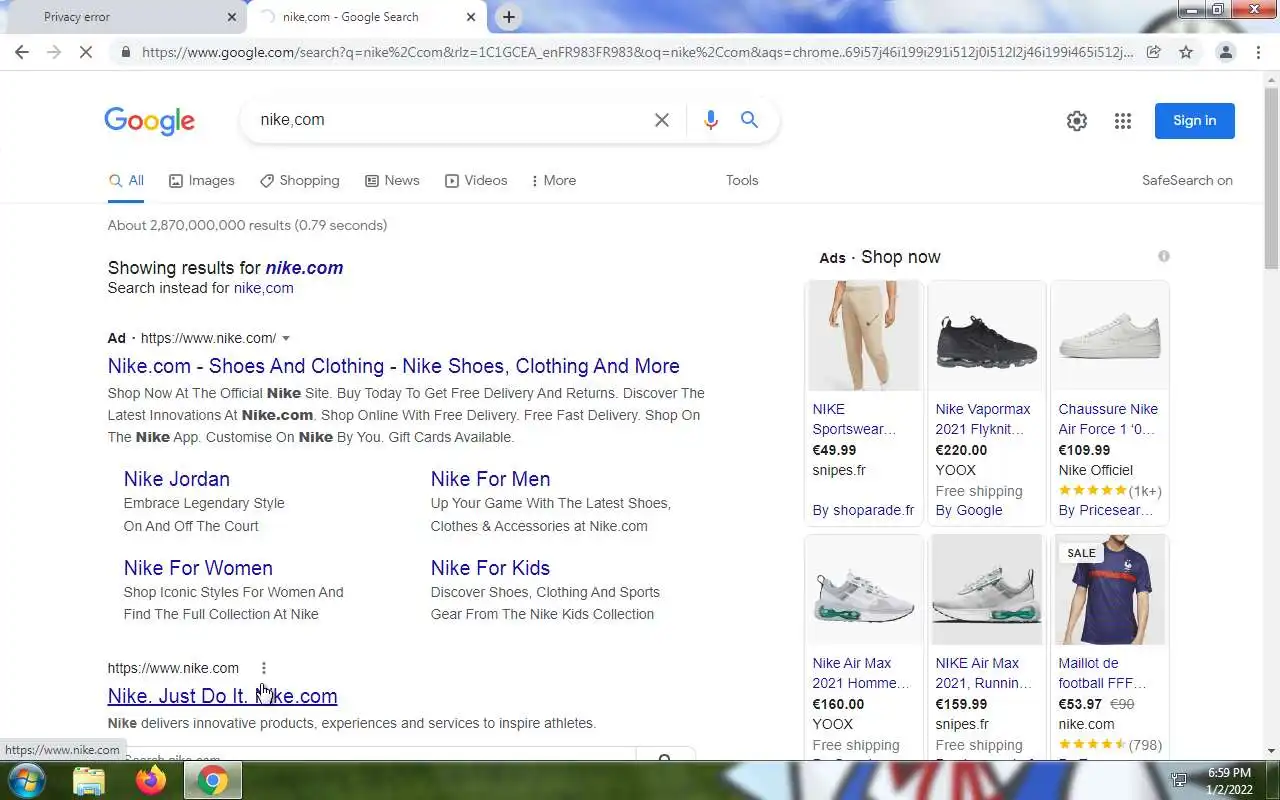Open the search Tools options
Viewport: 1280px width, 800px height.
pos(742,181)
